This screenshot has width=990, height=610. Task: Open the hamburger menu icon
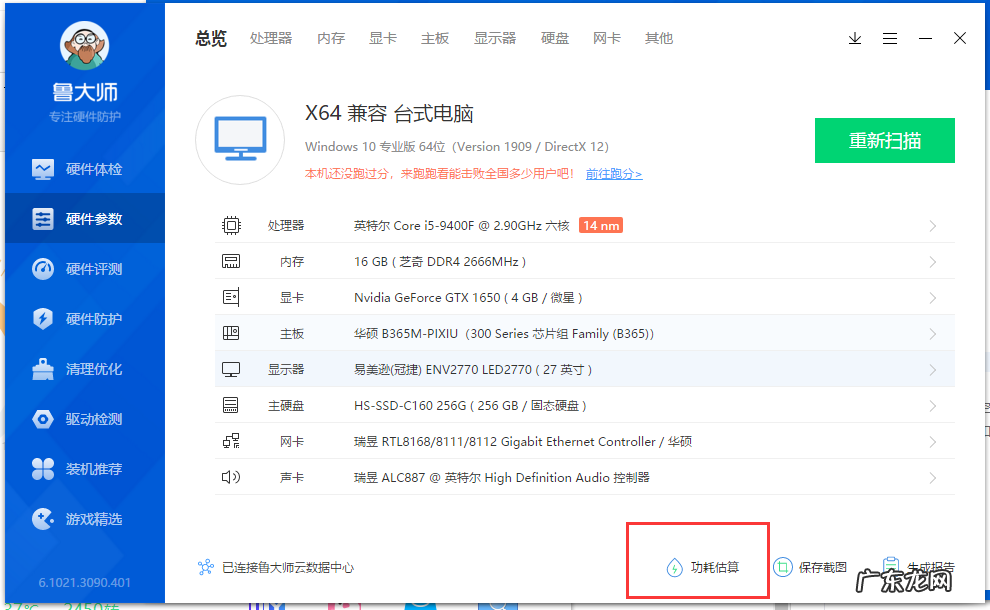(x=890, y=38)
